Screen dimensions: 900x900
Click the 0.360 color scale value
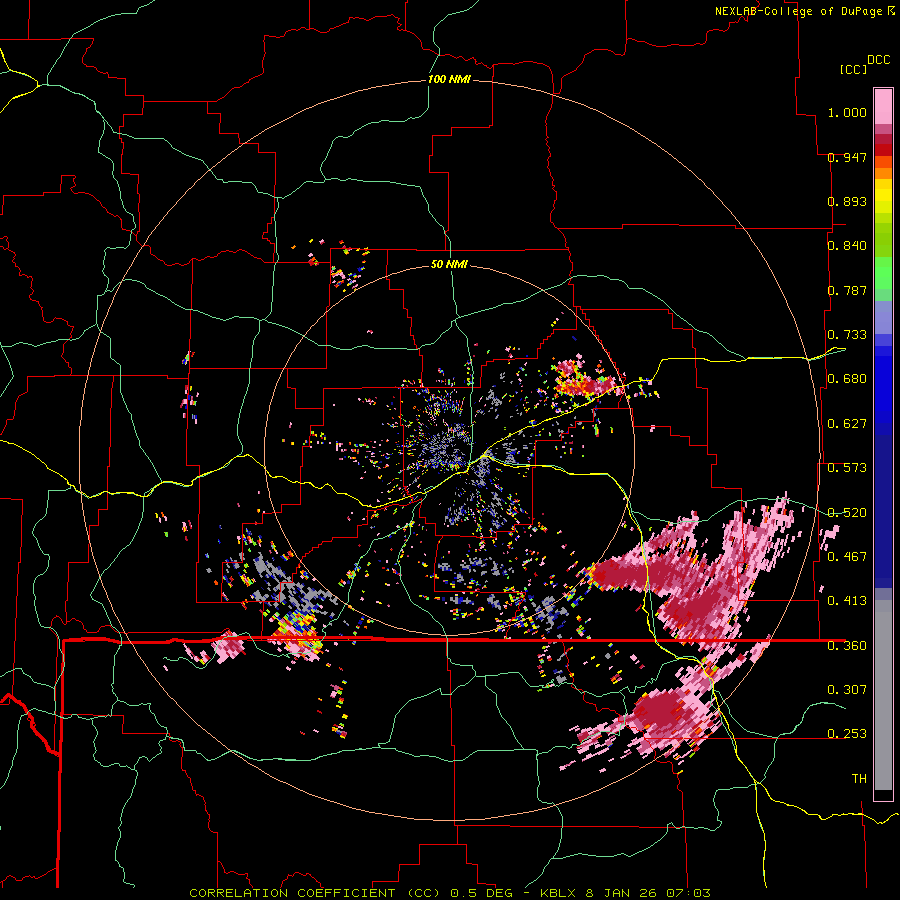click(847, 646)
